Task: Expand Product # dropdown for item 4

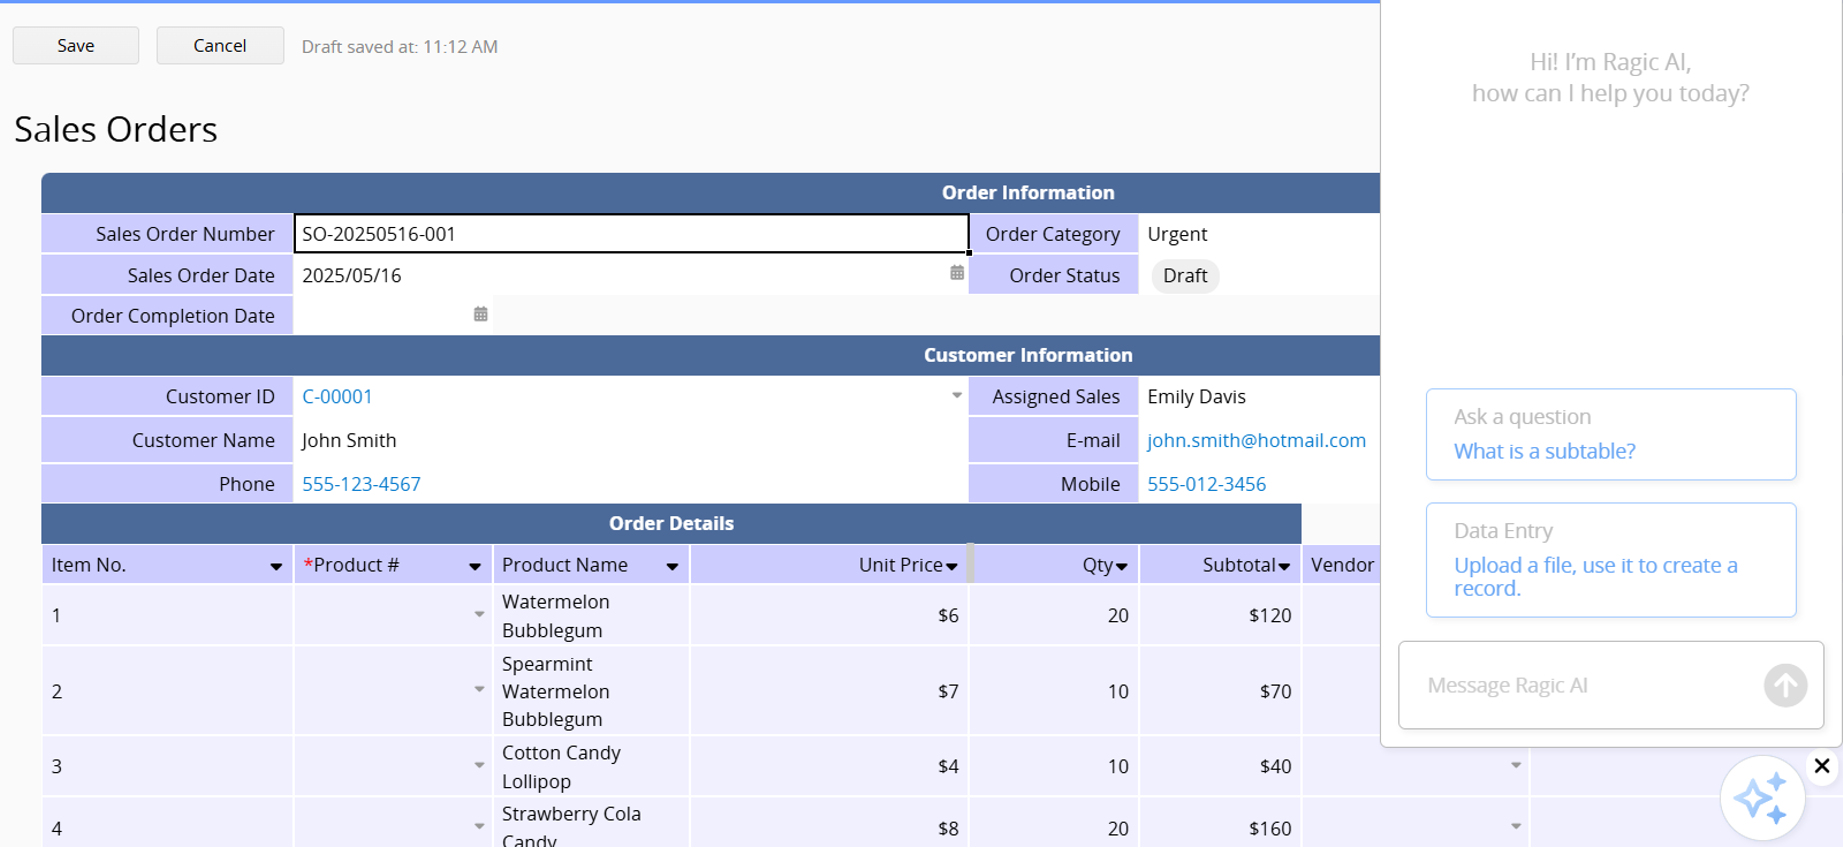Action: coord(479,826)
